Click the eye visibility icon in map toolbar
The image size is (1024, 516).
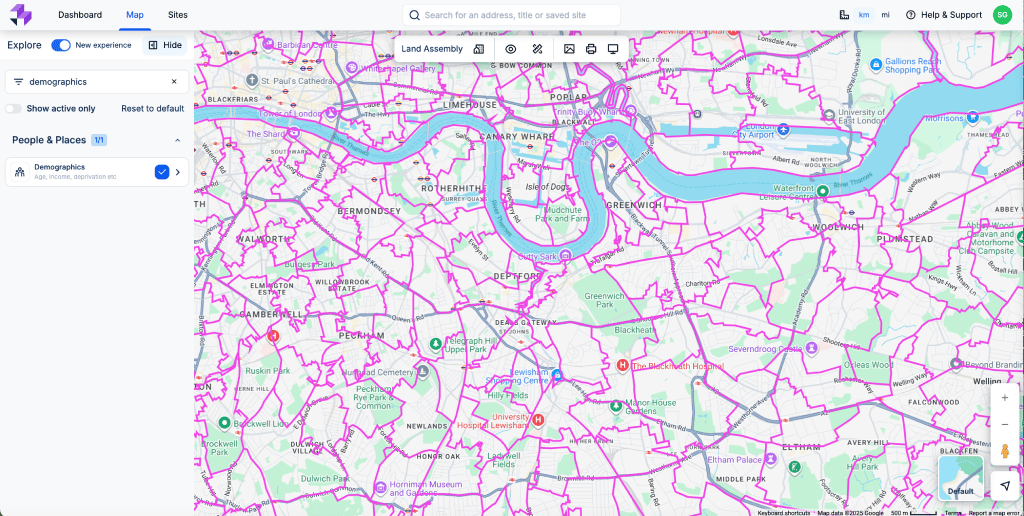pos(510,49)
